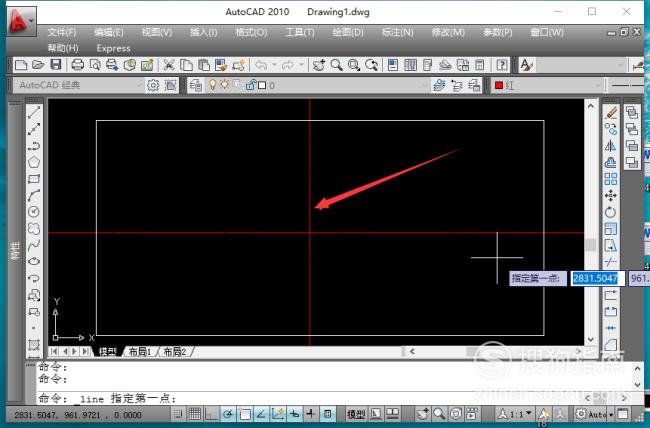Viewport: 650px width, 428px height.
Task: Click the vertical scrollbar down arrow of canvas
Action: (591, 339)
